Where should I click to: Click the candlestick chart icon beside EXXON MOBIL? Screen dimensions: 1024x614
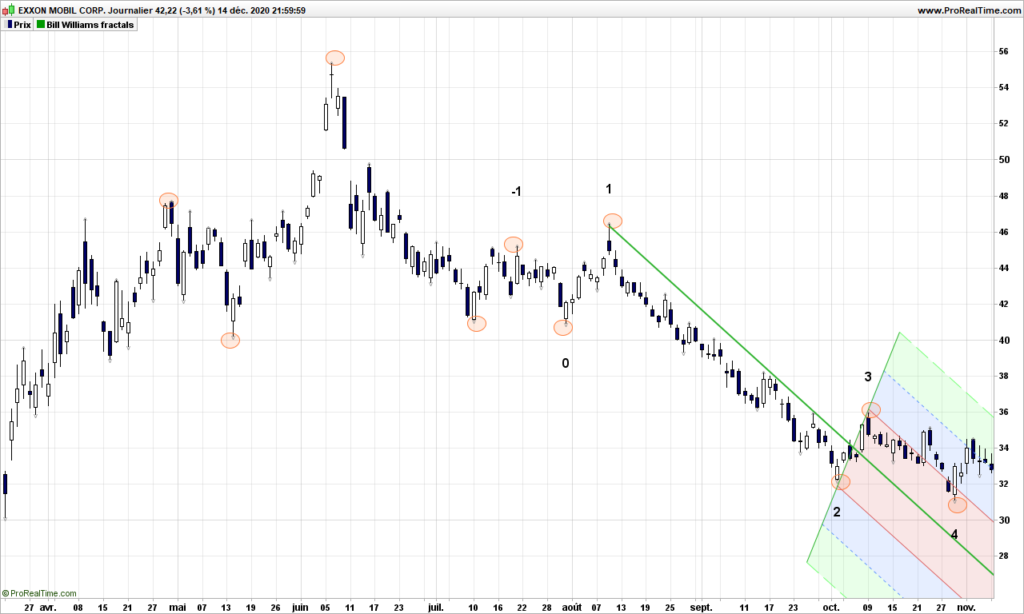9,10
